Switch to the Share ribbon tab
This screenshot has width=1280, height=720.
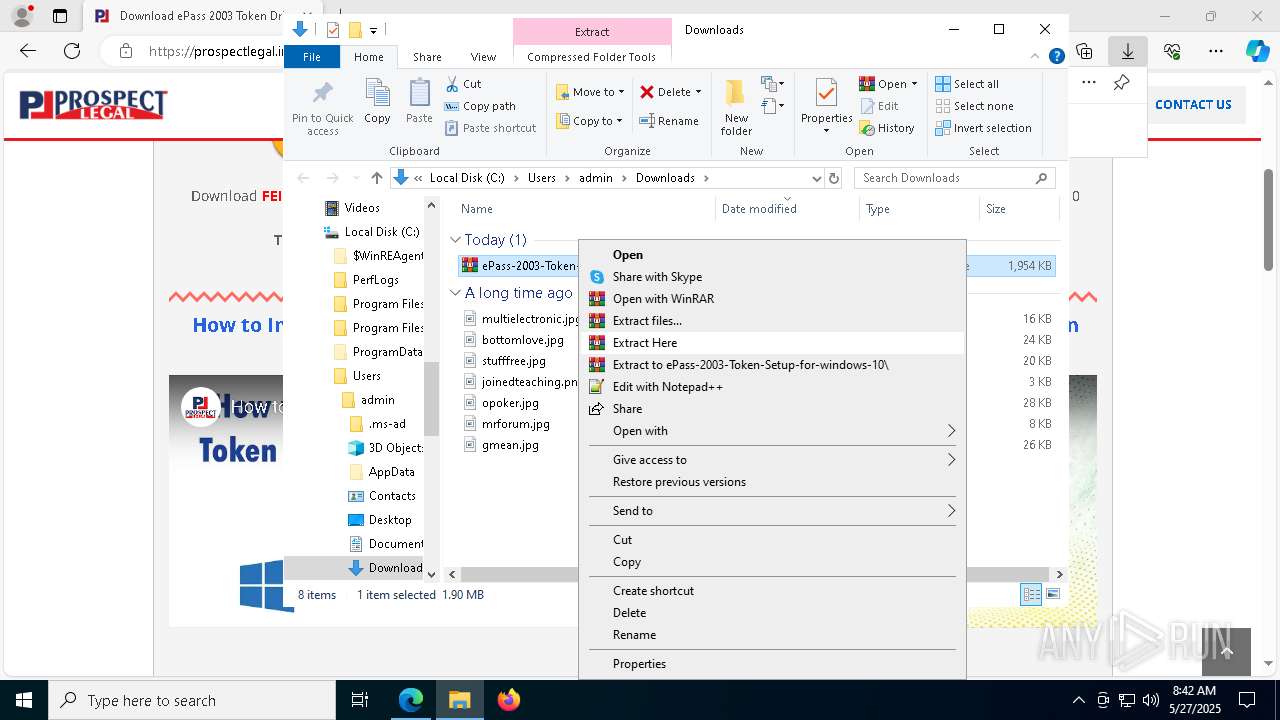coord(427,57)
